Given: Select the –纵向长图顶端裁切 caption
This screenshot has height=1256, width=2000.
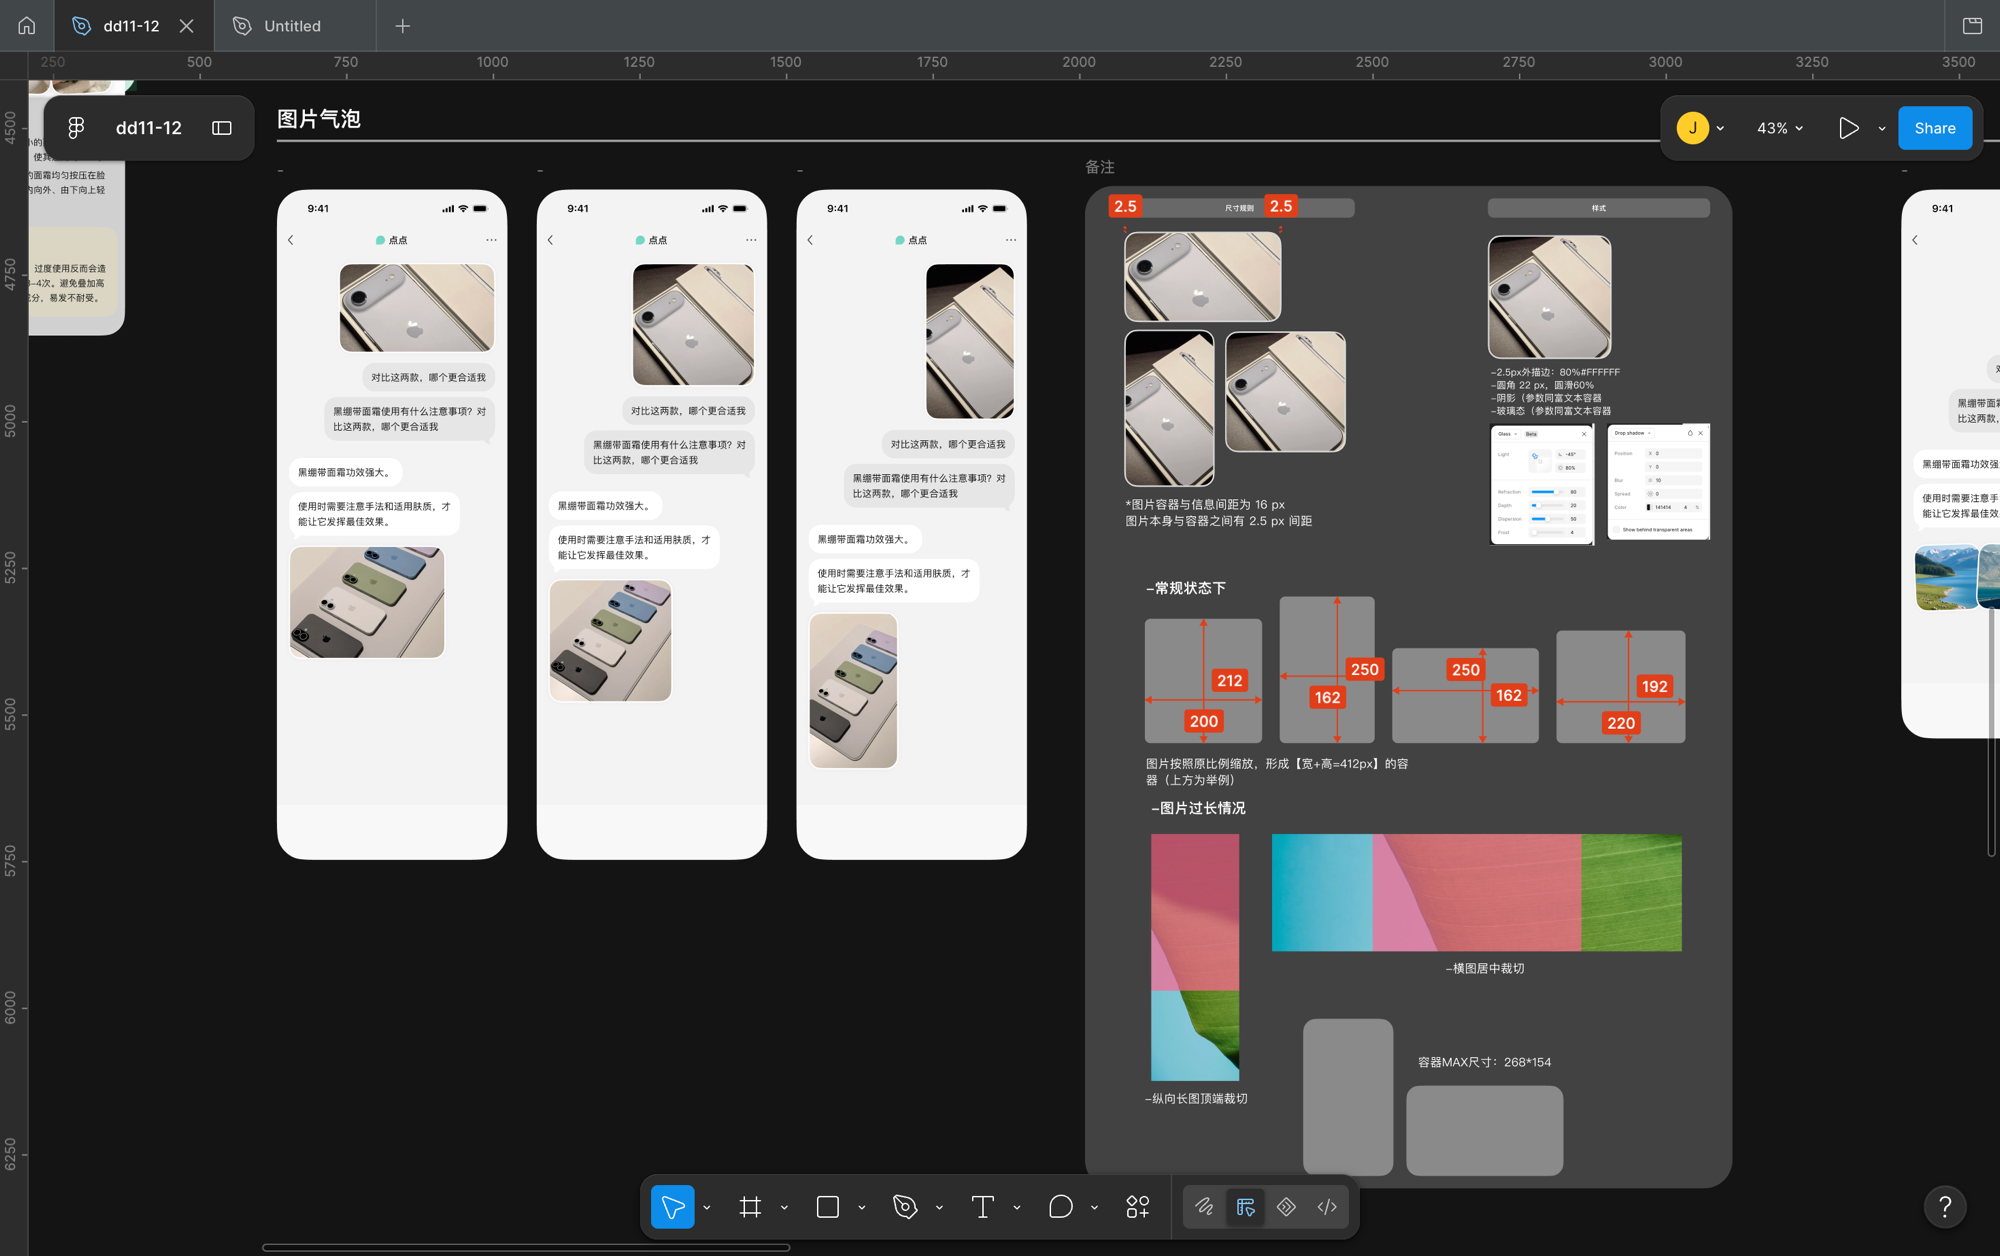Looking at the screenshot, I should click(1196, 1098).
